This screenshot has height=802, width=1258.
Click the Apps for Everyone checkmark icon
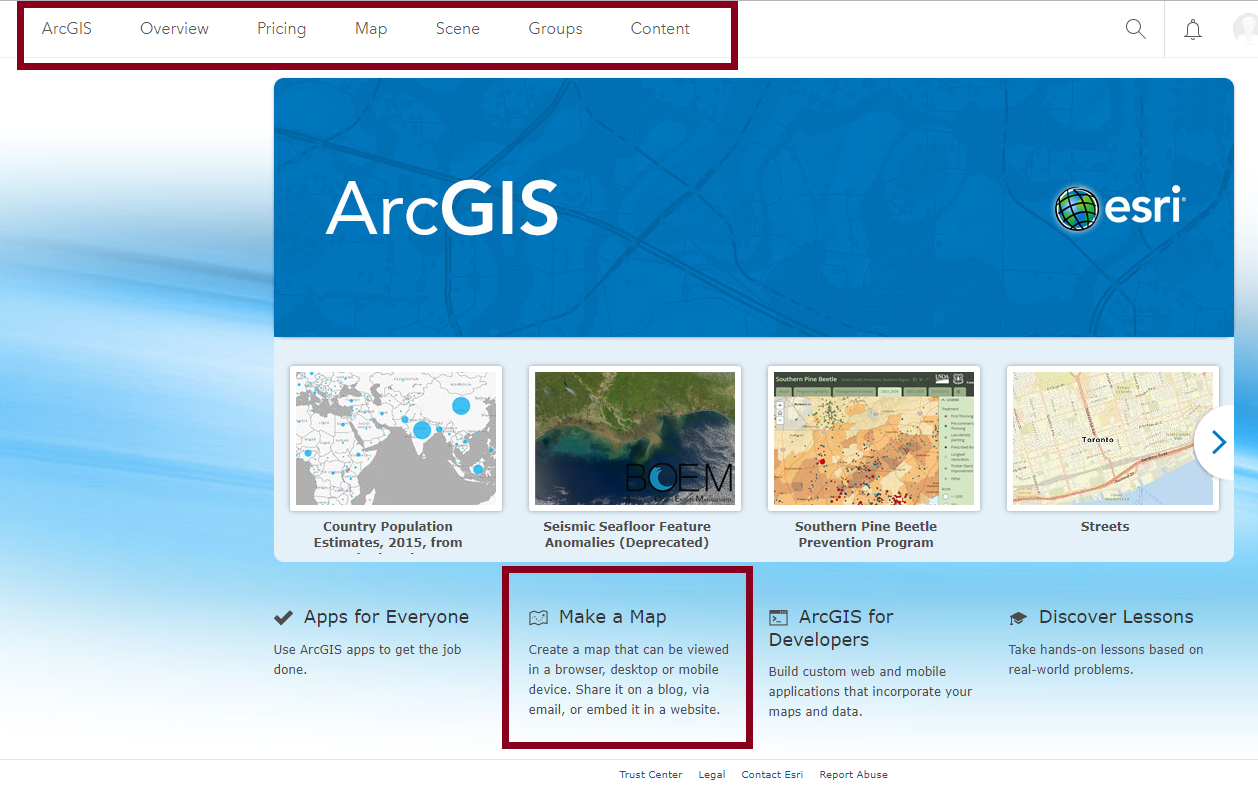[284, 618]
